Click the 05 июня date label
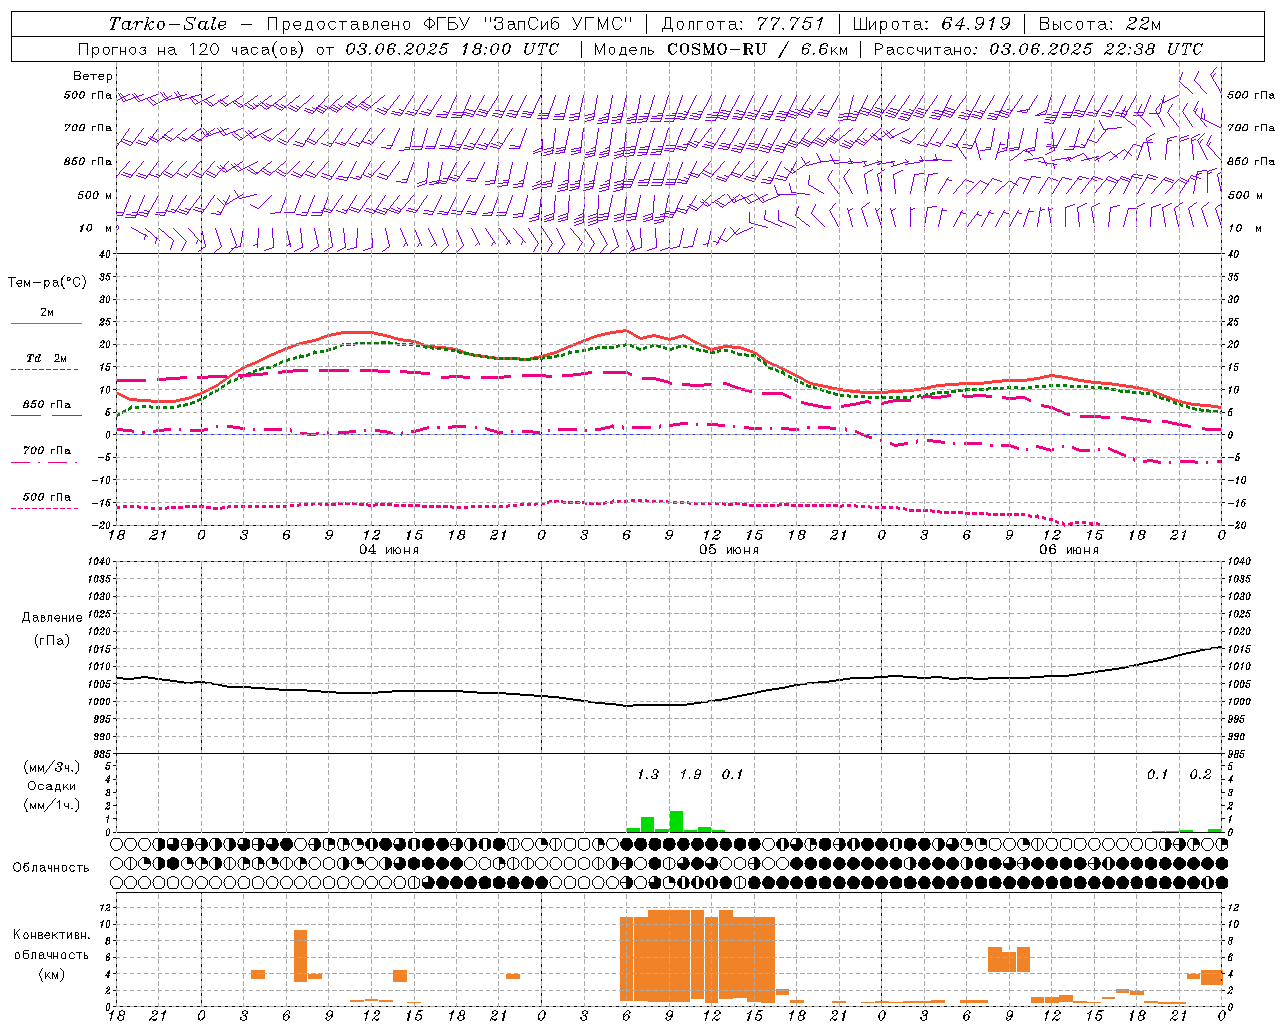The image size is (1280, 1024). 729,549
